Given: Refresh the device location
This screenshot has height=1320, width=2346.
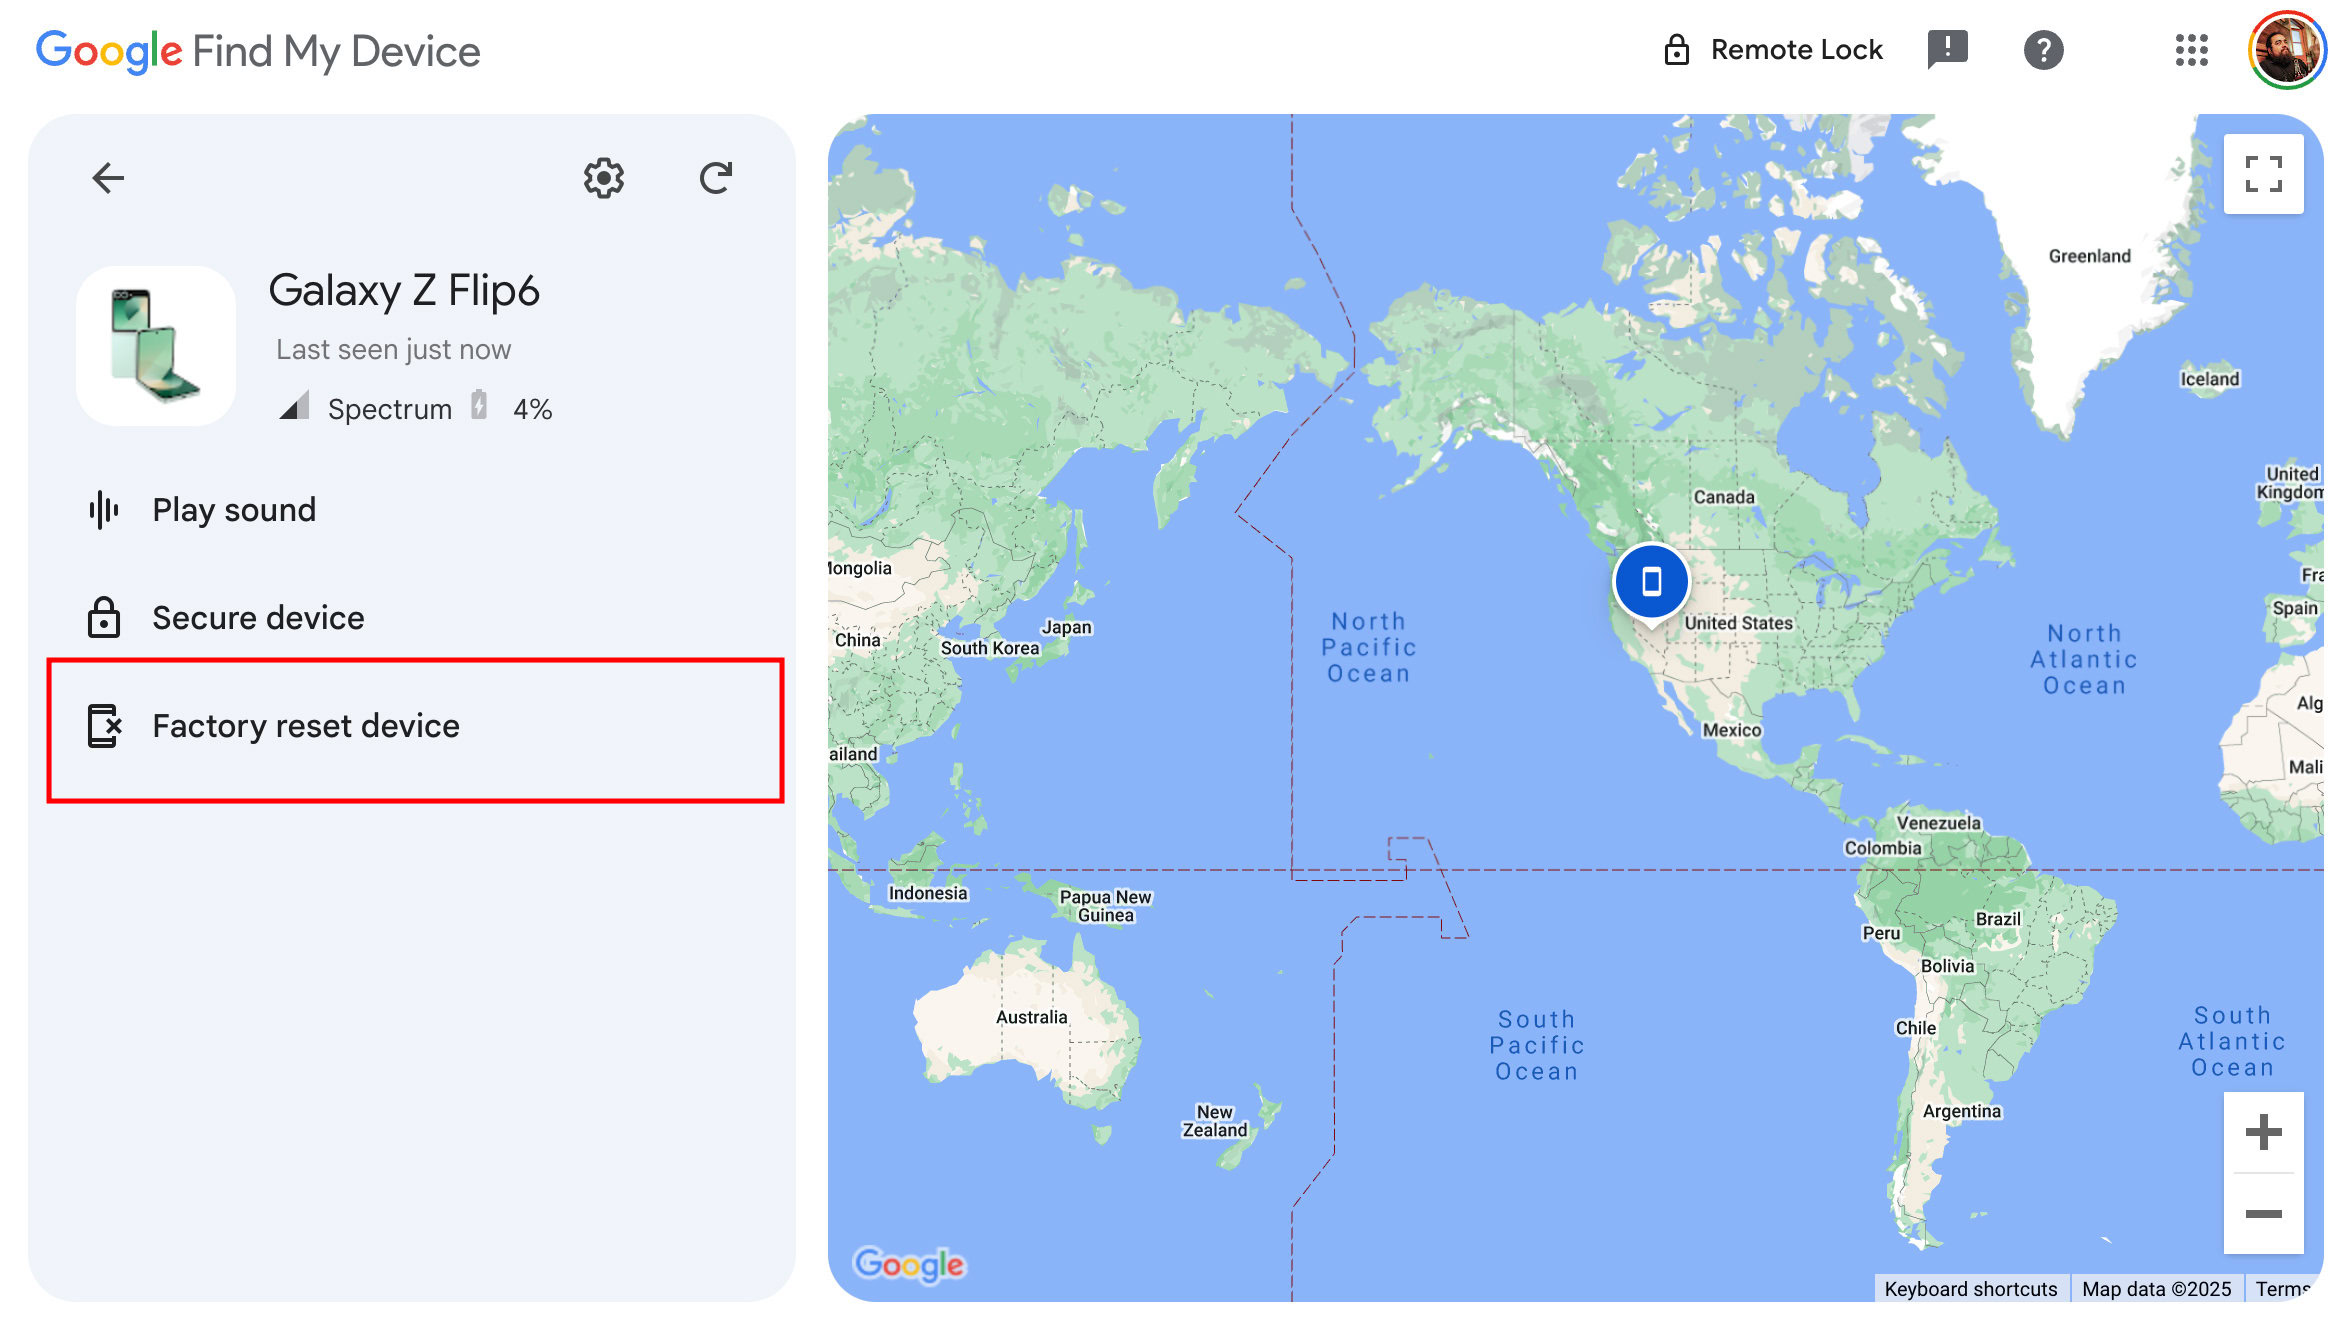Looking at the screenshot, I should tap(716, 178).
